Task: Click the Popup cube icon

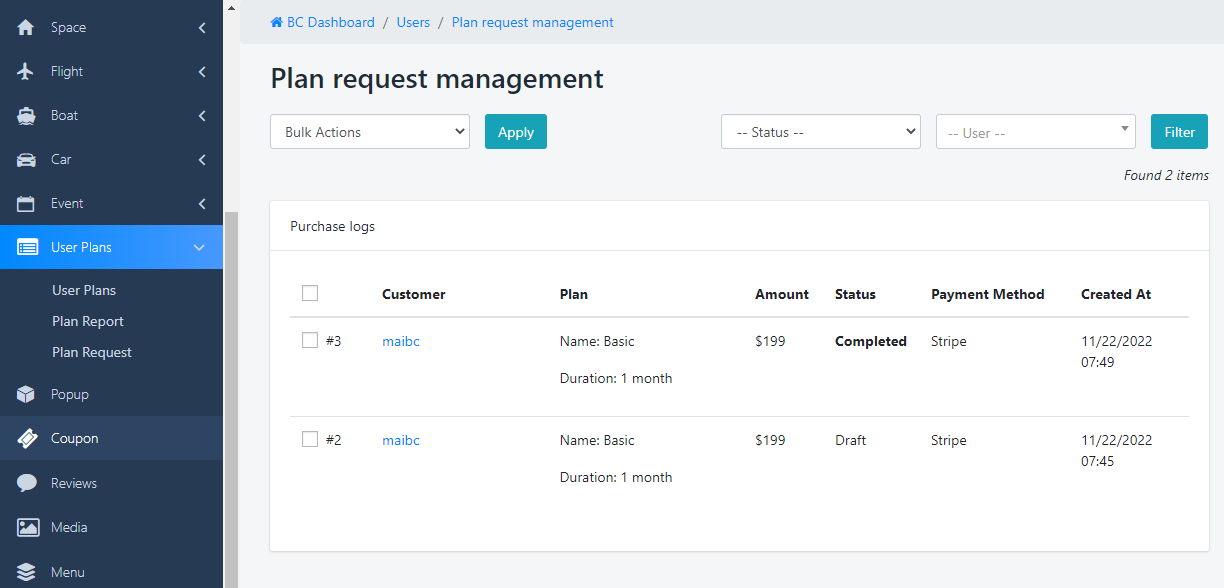Action: coord(27,395)
